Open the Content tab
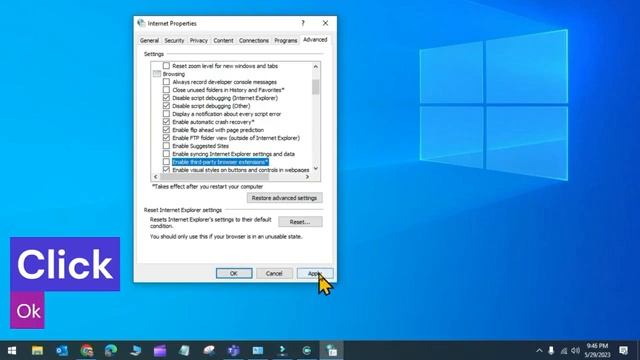This screenshot has height=360, width=640. tap(223, 40)
